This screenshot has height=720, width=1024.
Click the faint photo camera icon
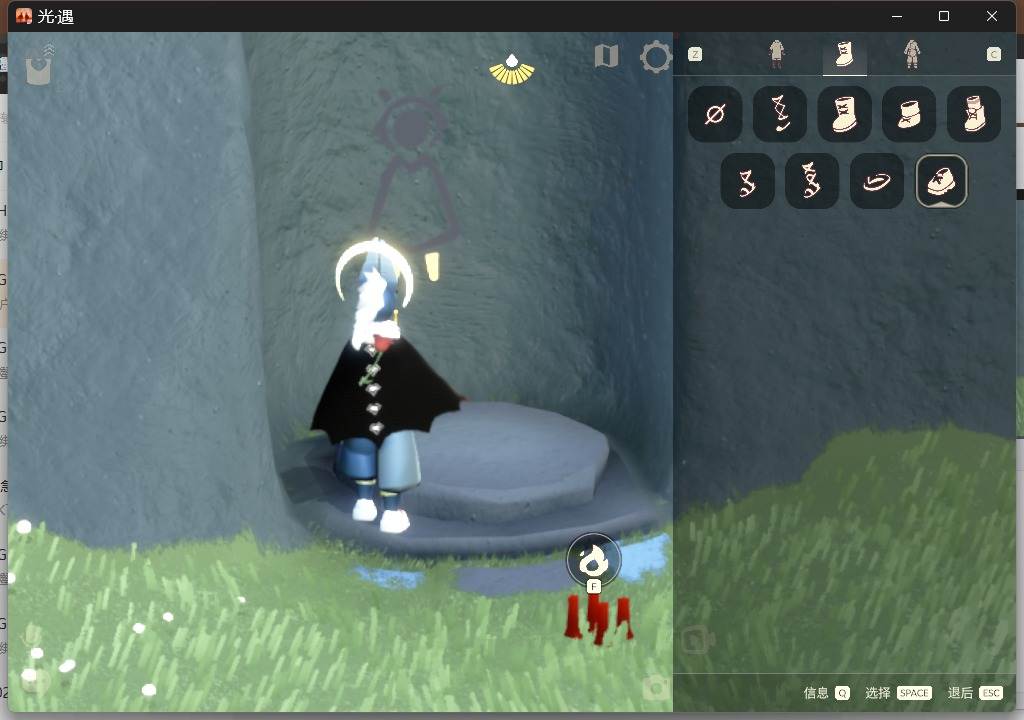point(656,688)
